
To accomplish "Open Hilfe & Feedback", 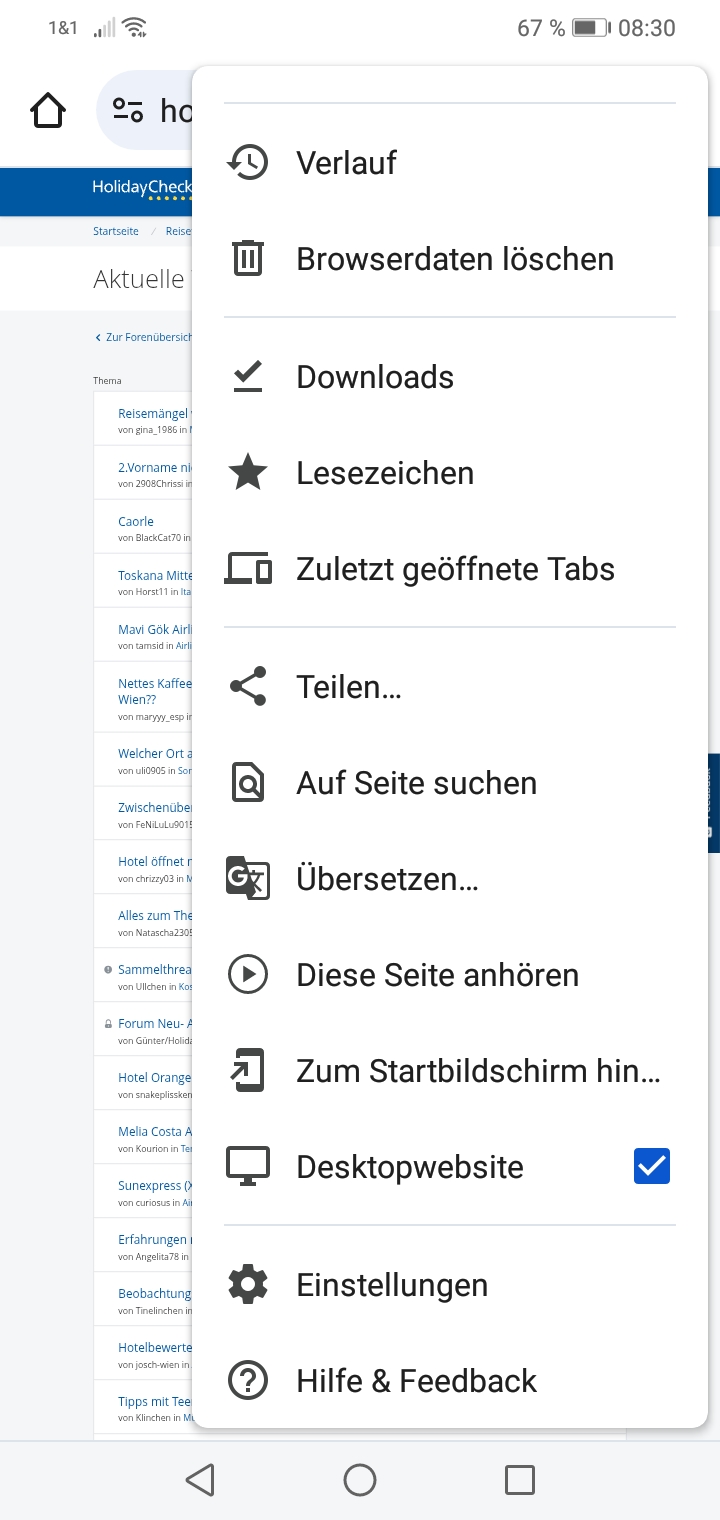I will (416, 1381).
